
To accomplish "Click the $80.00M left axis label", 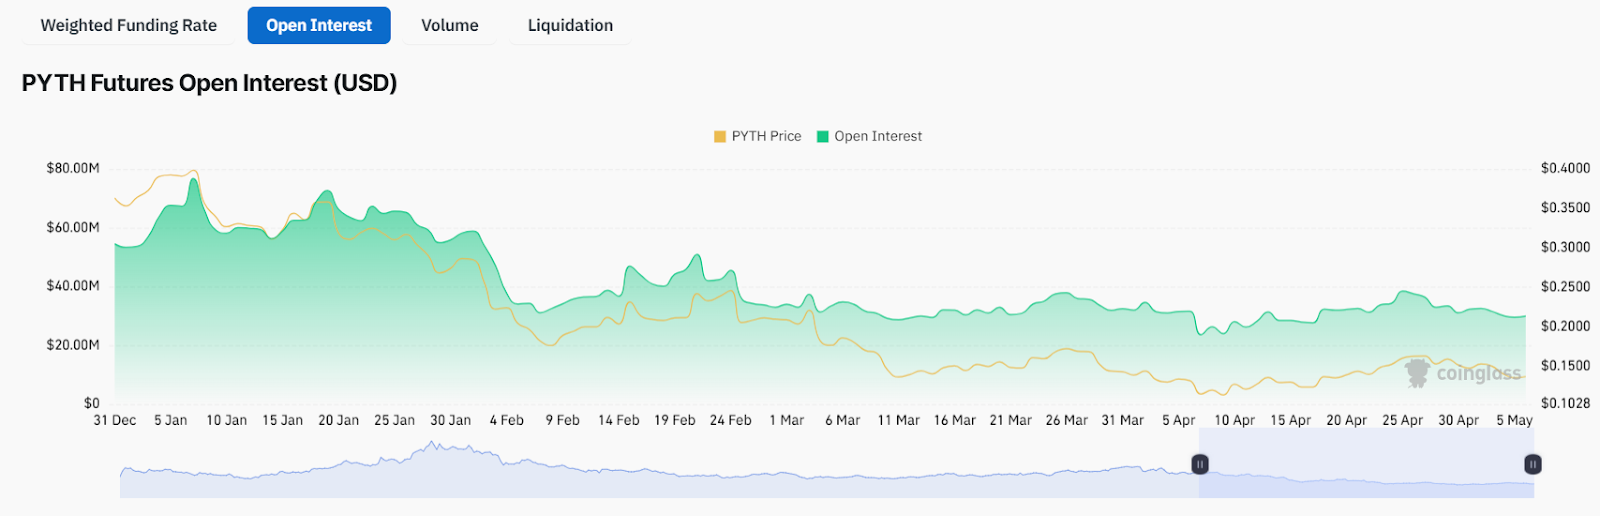I will coord(73,168).
